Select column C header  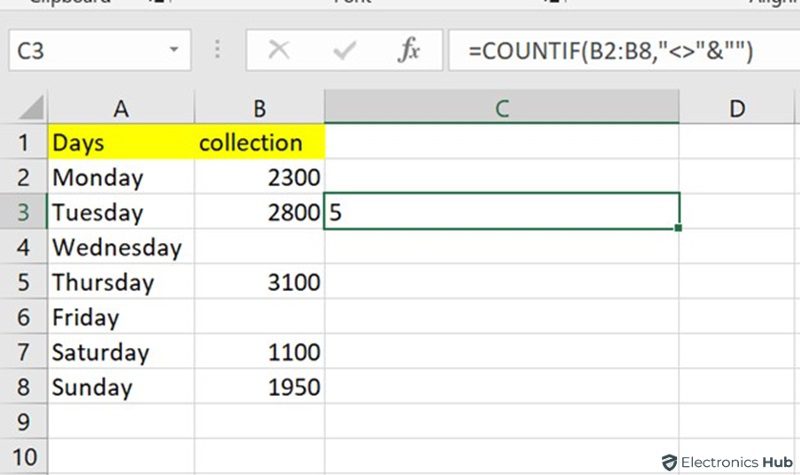point(502,108)
